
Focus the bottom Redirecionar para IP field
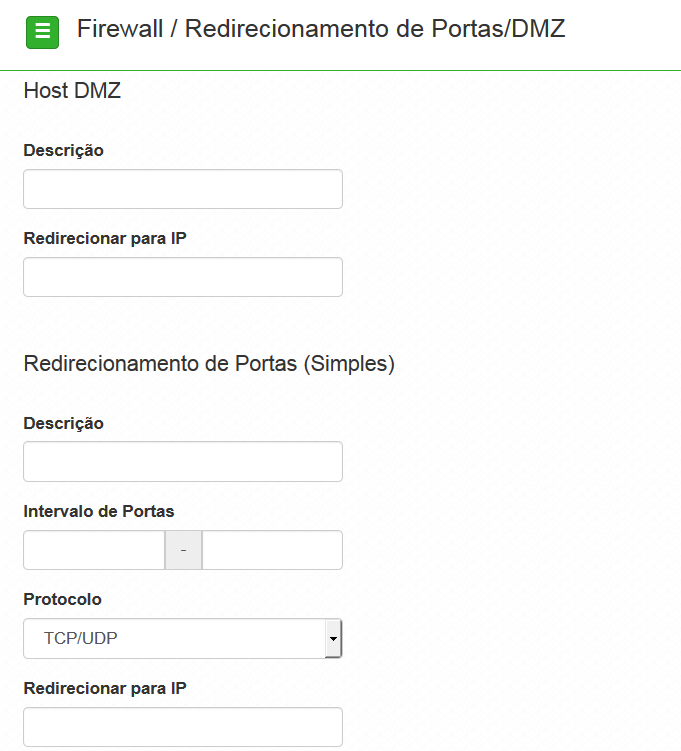(183, 727)
